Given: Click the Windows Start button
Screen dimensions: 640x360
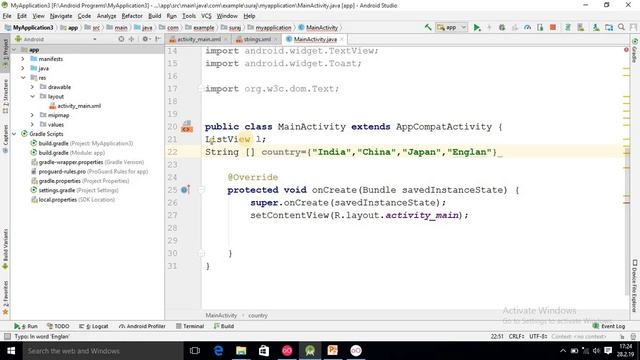Looking at the screenshot, I should click(x=11, y=351).
